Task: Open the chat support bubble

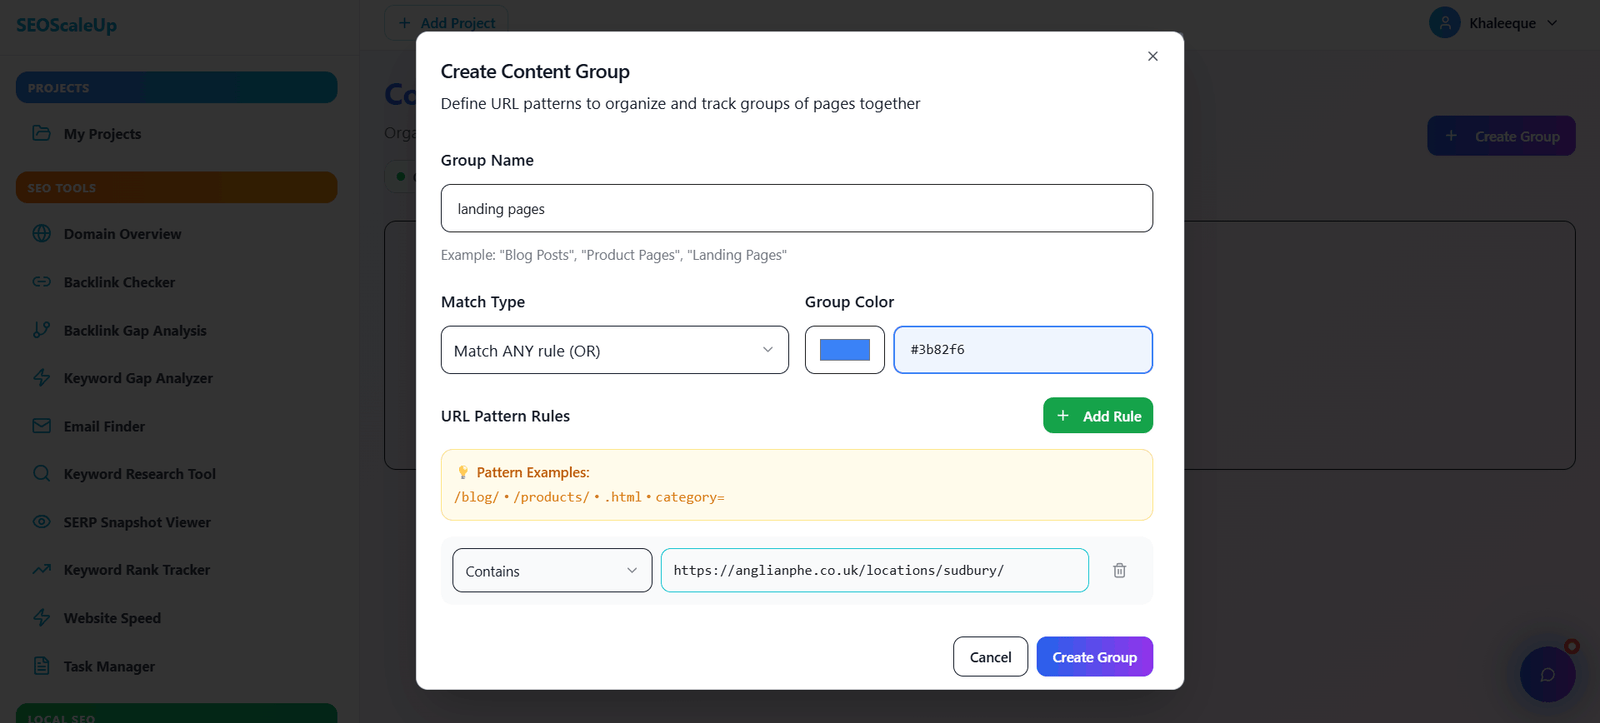Action: click(1547, 674)
